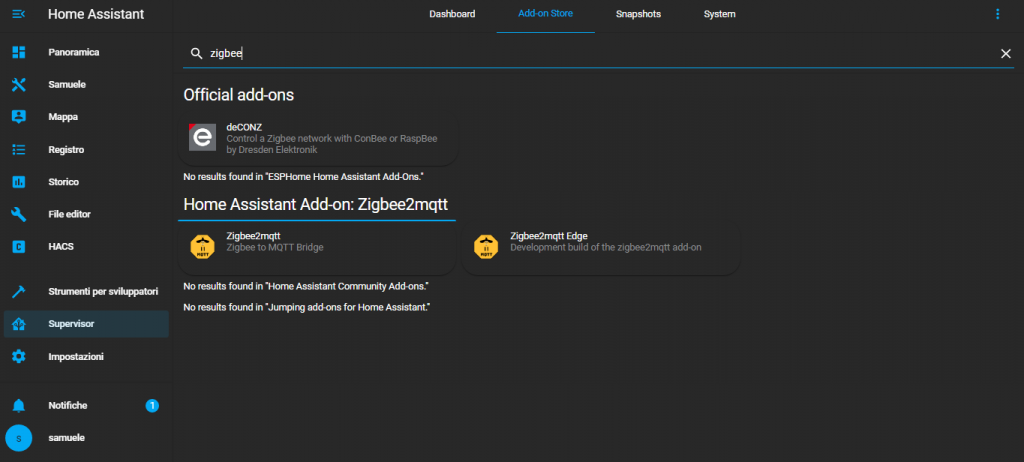Click the deCONZ add-on logo
Screen dimensions: 1024x462
202,137
